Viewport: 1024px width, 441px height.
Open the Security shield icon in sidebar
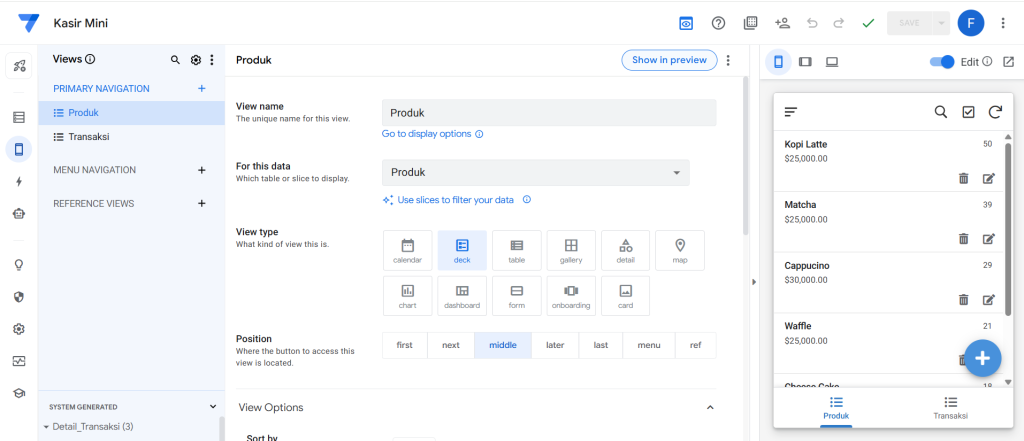18,297
